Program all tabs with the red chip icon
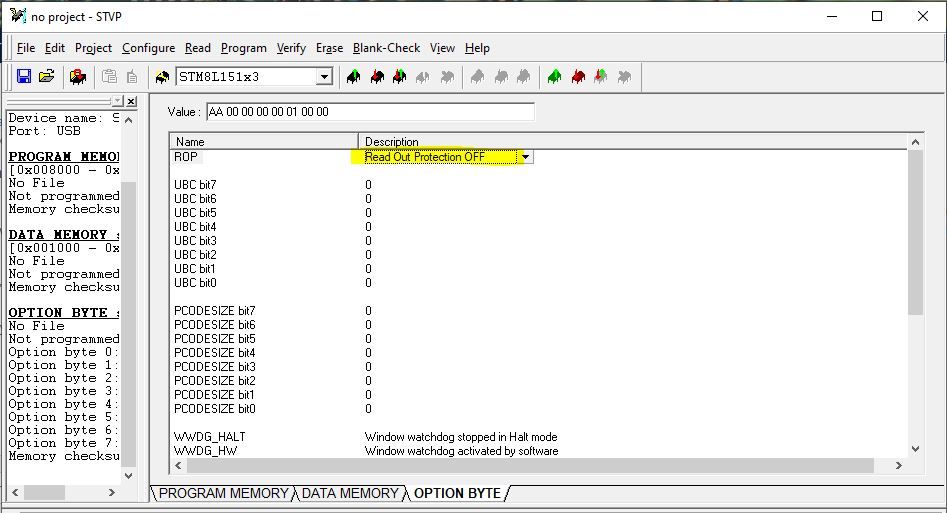947x513 pixels. (x=578, y=77)
